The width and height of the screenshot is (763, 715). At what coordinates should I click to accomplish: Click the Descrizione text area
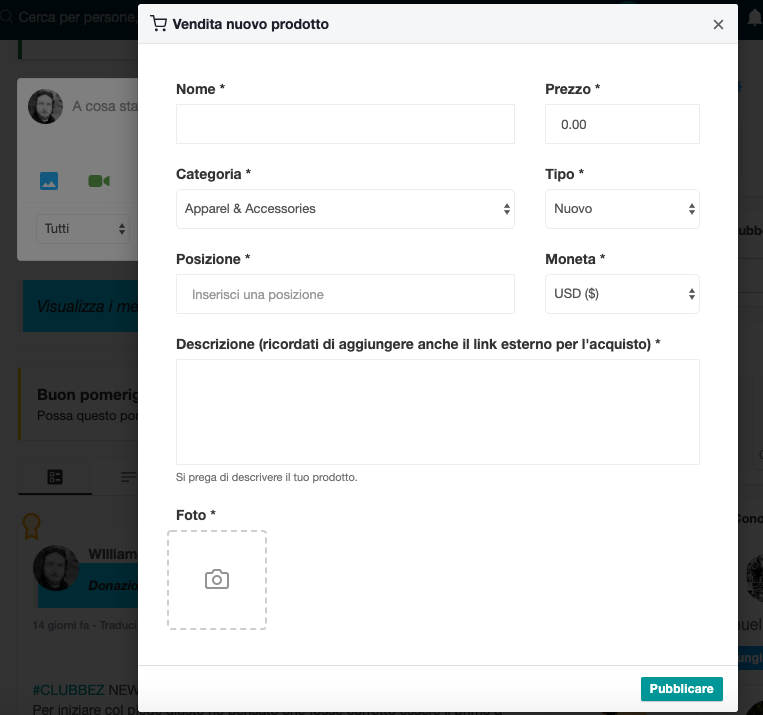tap(437, 412)
